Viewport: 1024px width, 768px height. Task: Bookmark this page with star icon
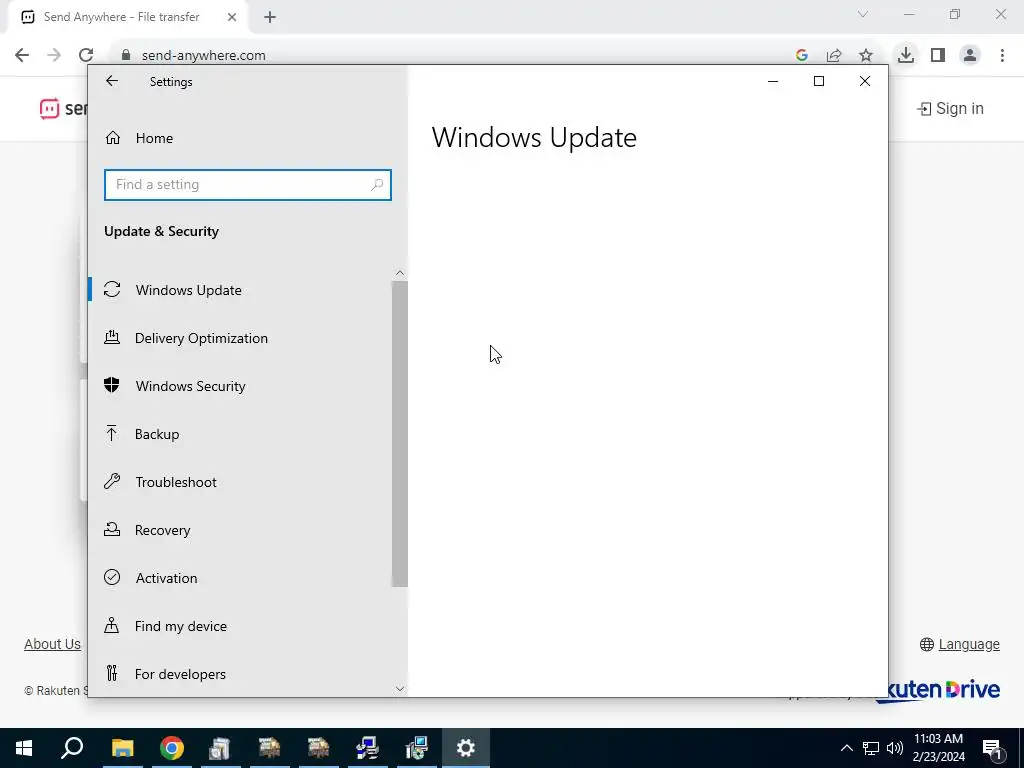coord(866,56)
